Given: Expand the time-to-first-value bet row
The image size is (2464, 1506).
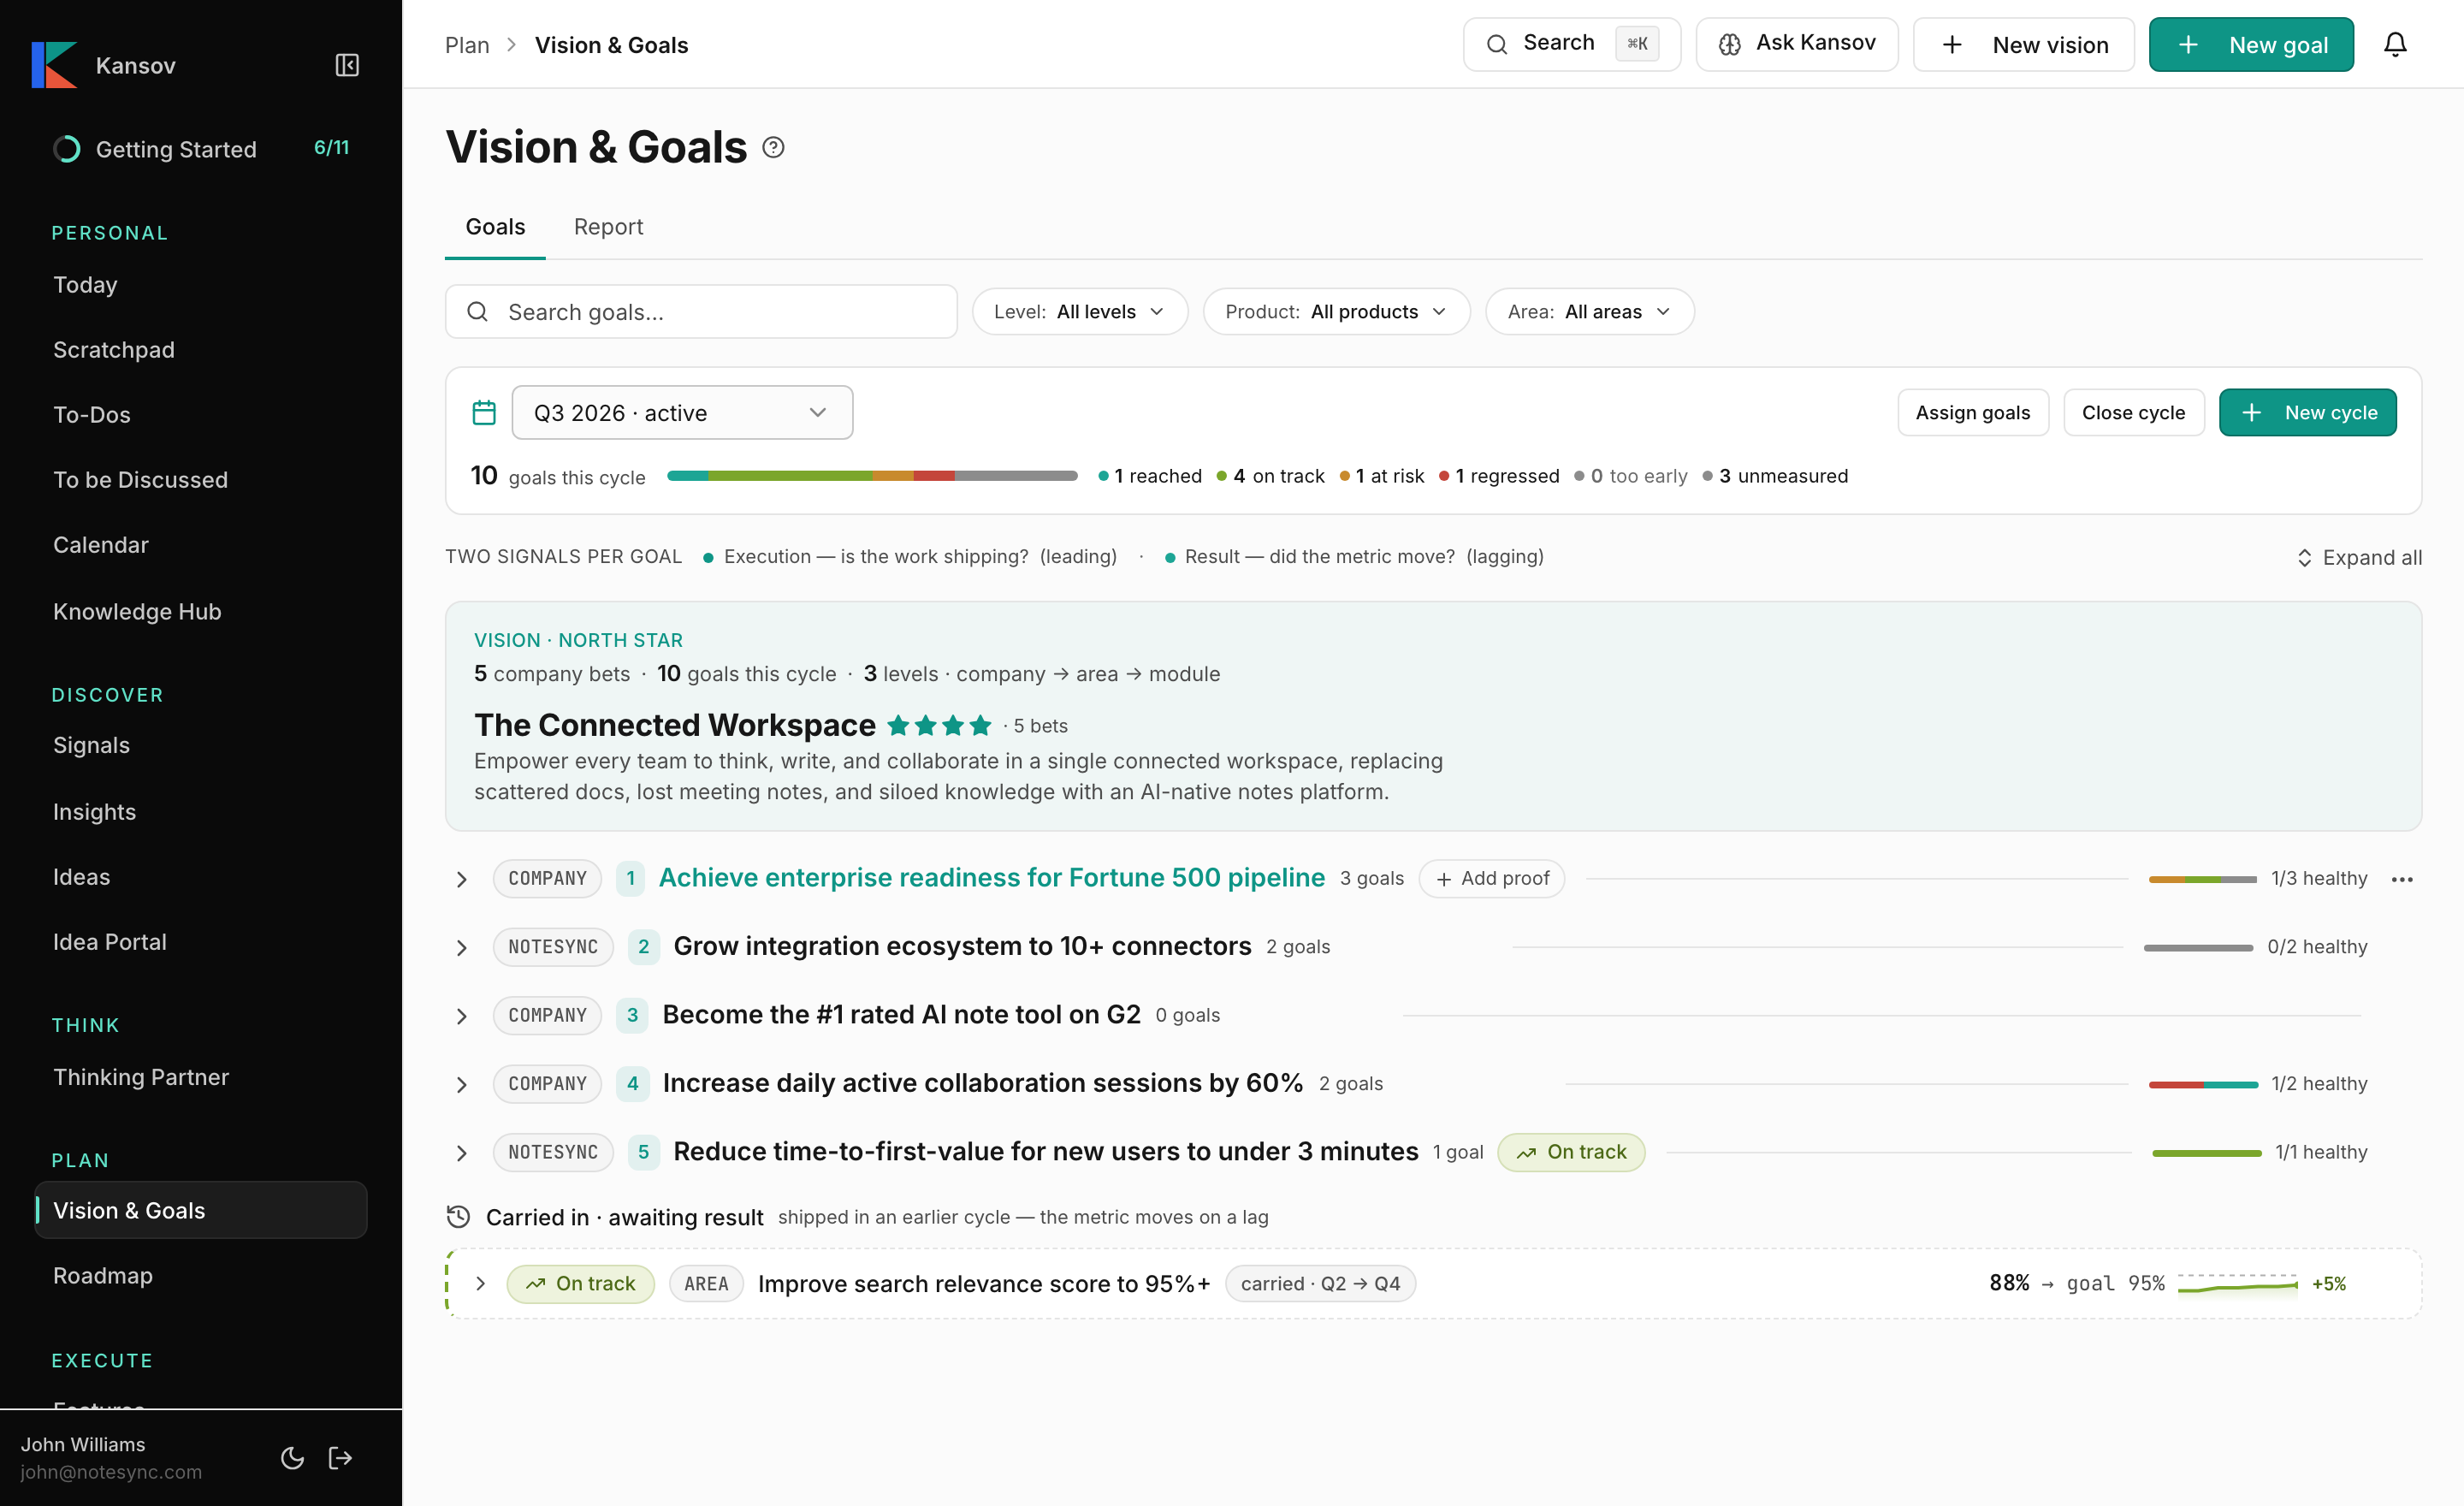Looking at the screenshot, I should click(462, 1153).
